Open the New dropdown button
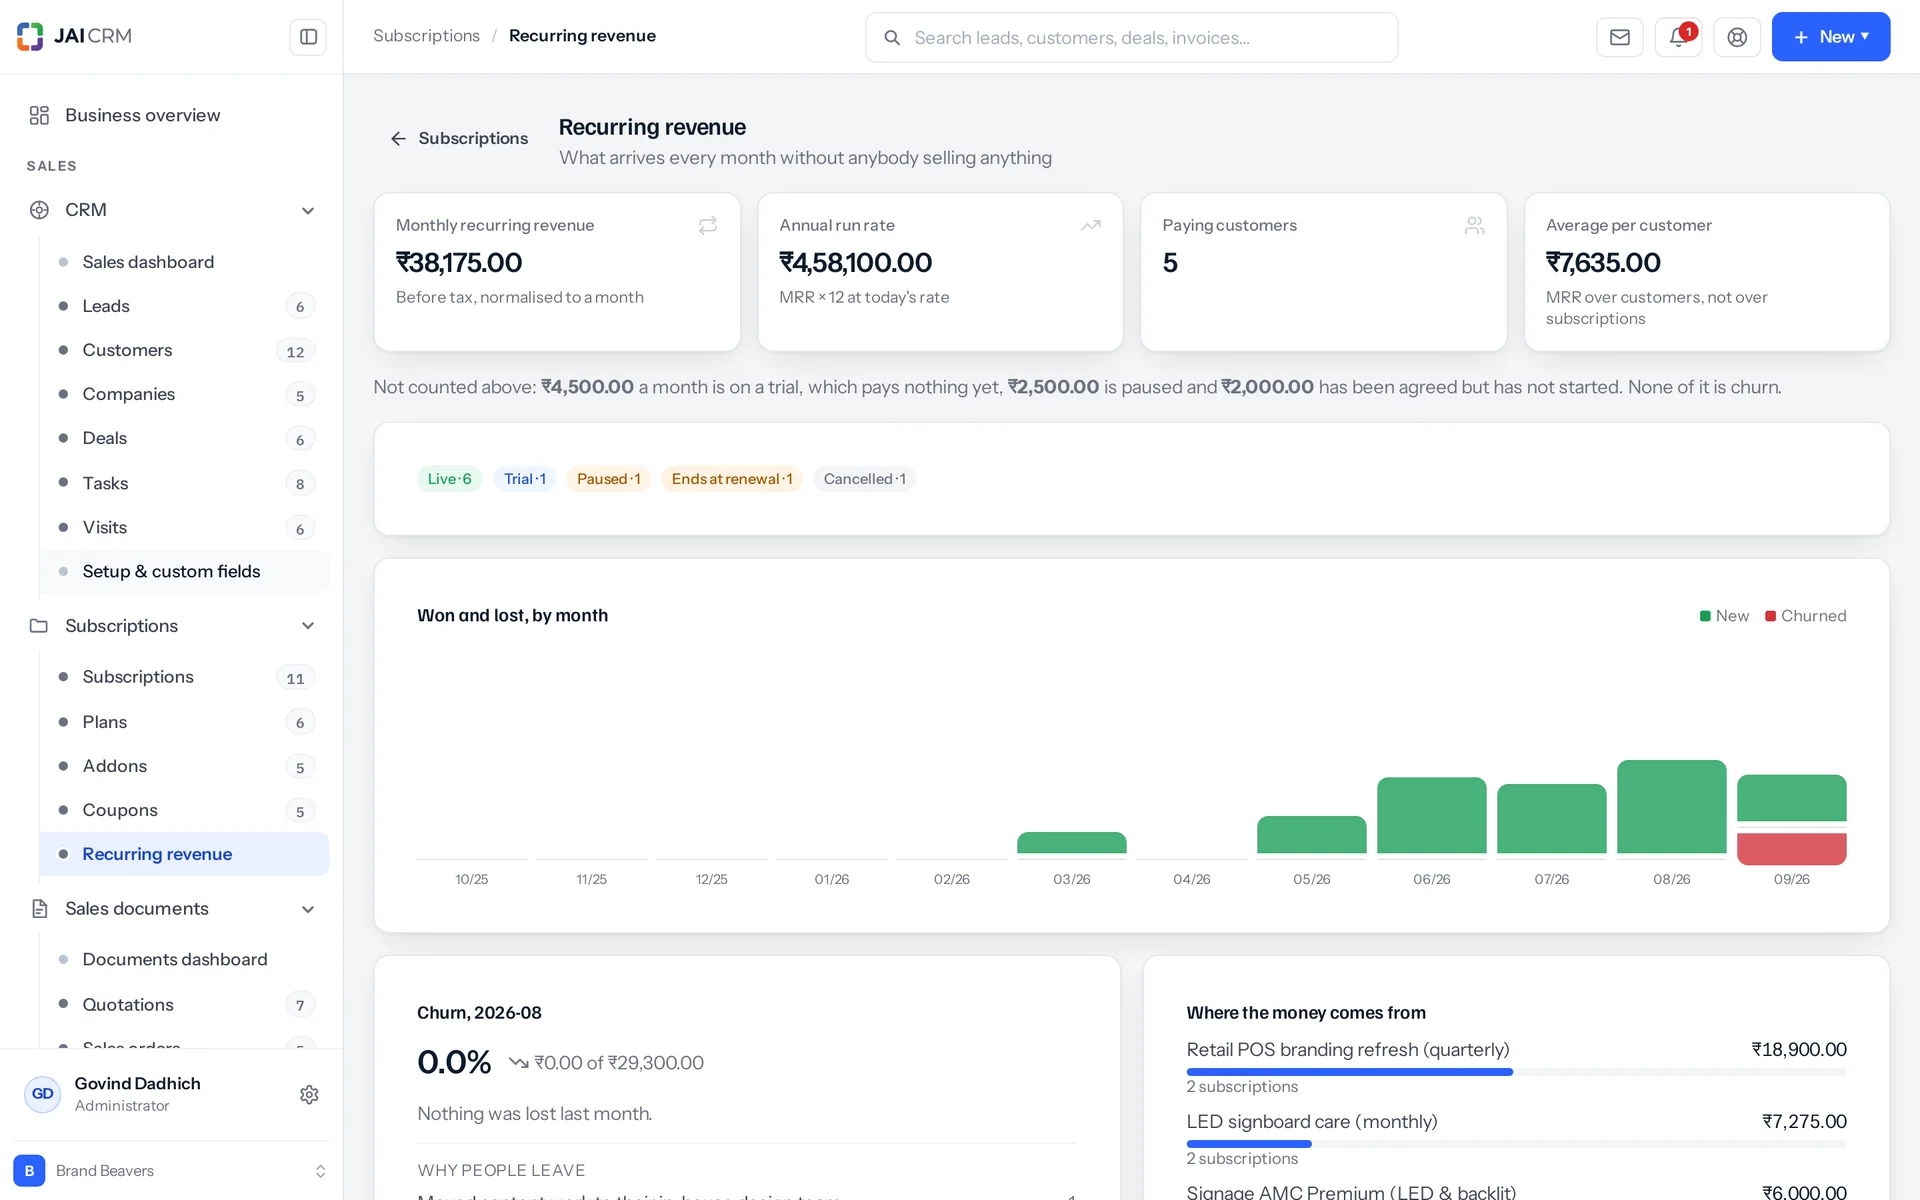The width and height of the screenshot is (1920, 1200). pyautogui.click(x=1830, y=37)
